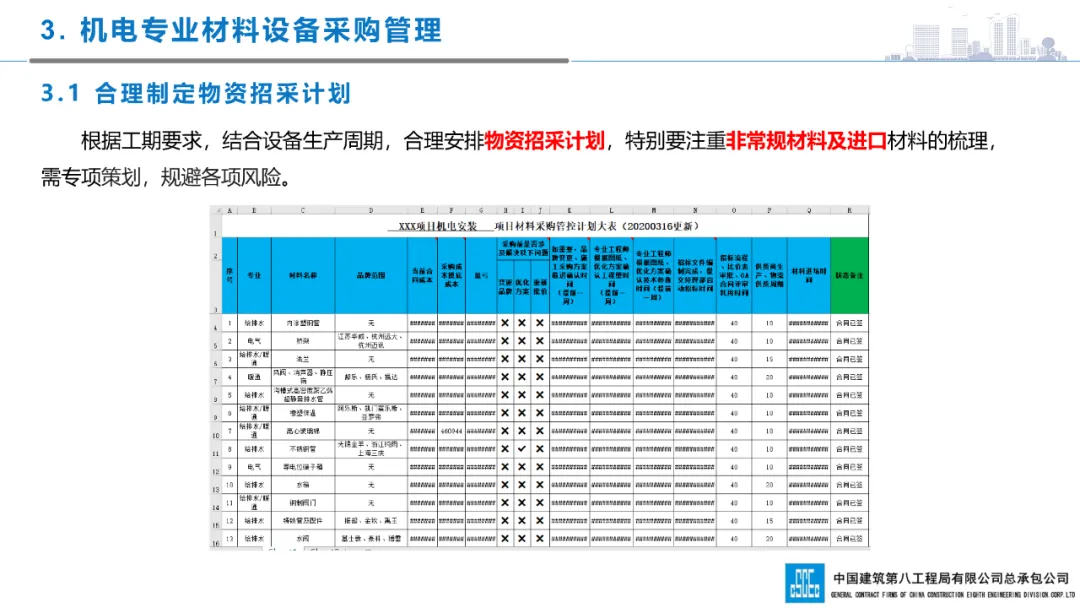Click the footer text 中国建筑第八工程局有限公司总承包公司

tap(951, 578)
